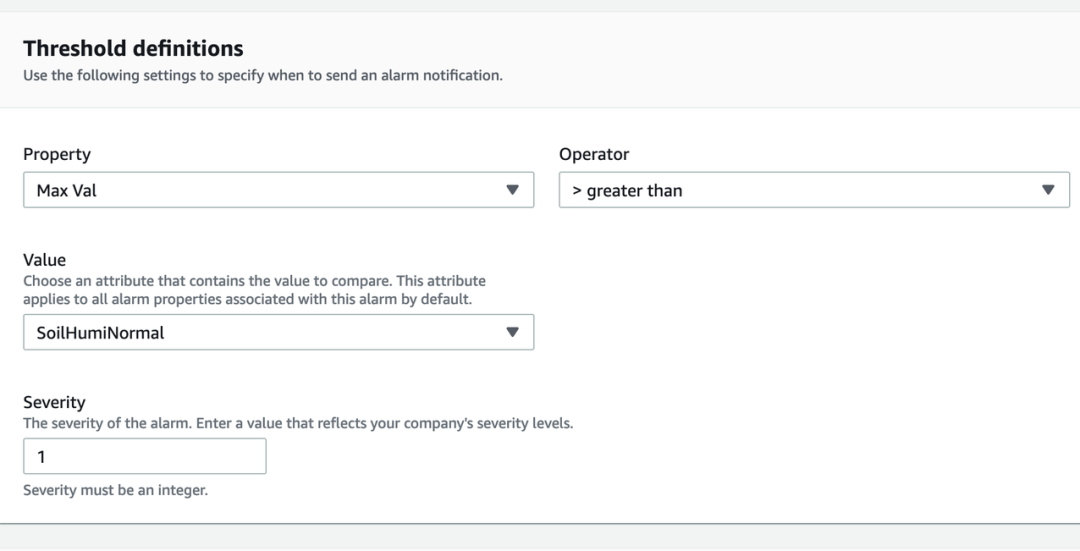Screen dimensions: 1080x551
Task: Click the '> greater than' selected text
Action: tap(627, 190)
